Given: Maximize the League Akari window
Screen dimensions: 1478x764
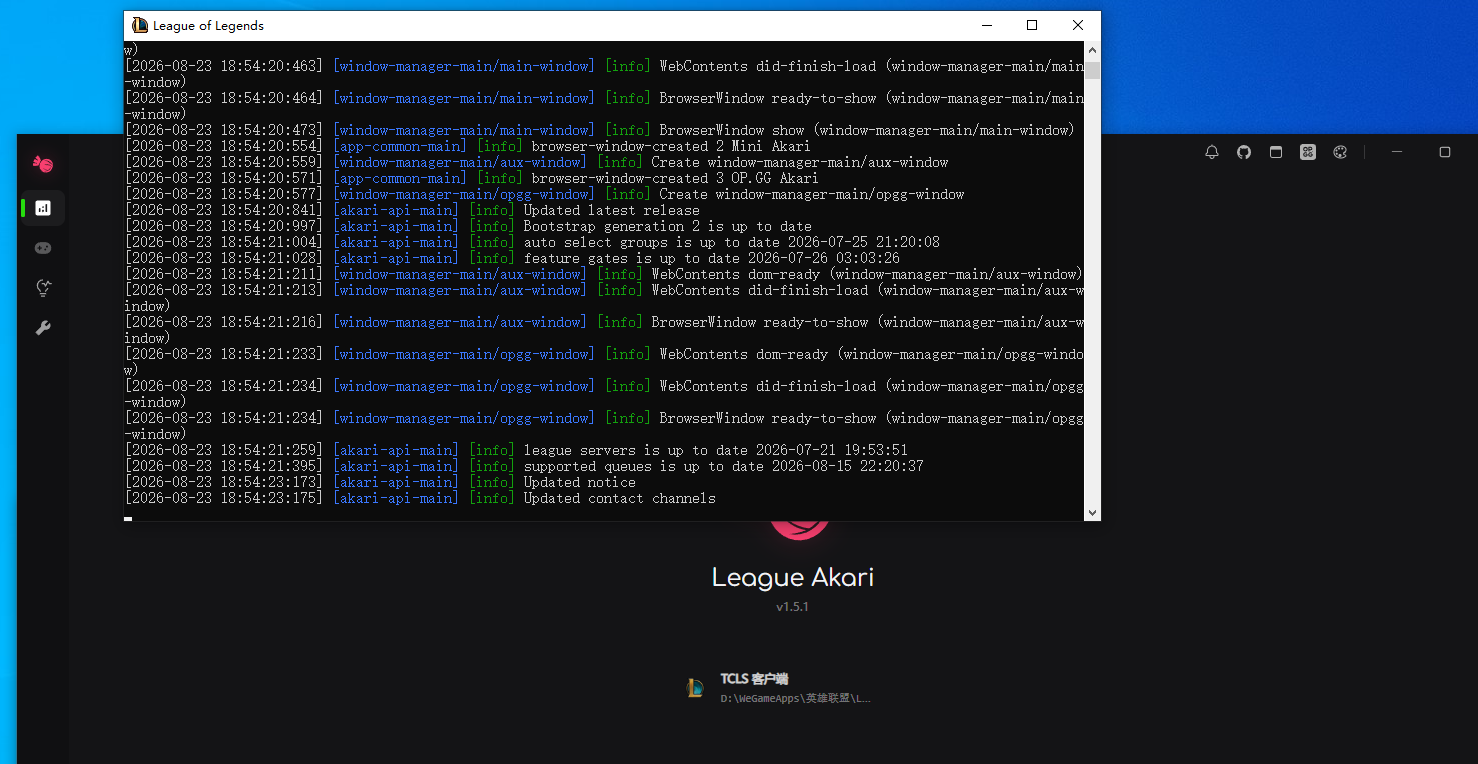Looking at the screenshot, I should tap(1445, 152).
